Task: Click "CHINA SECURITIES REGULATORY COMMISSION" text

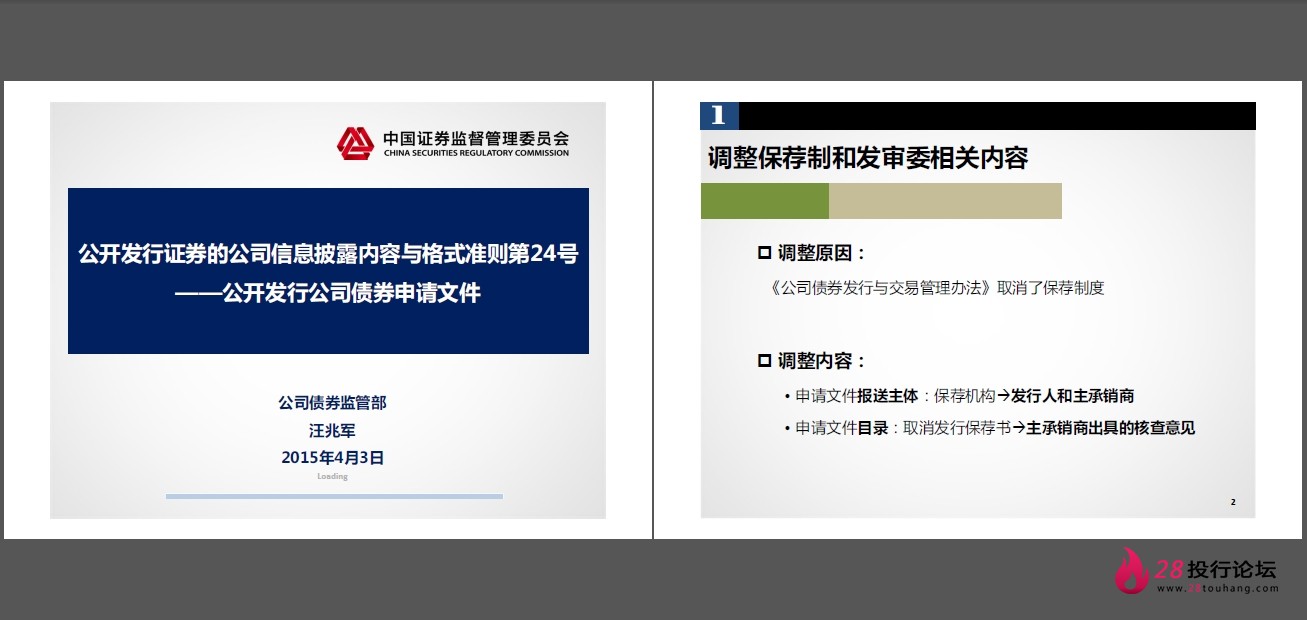Action: pos(476,153)
